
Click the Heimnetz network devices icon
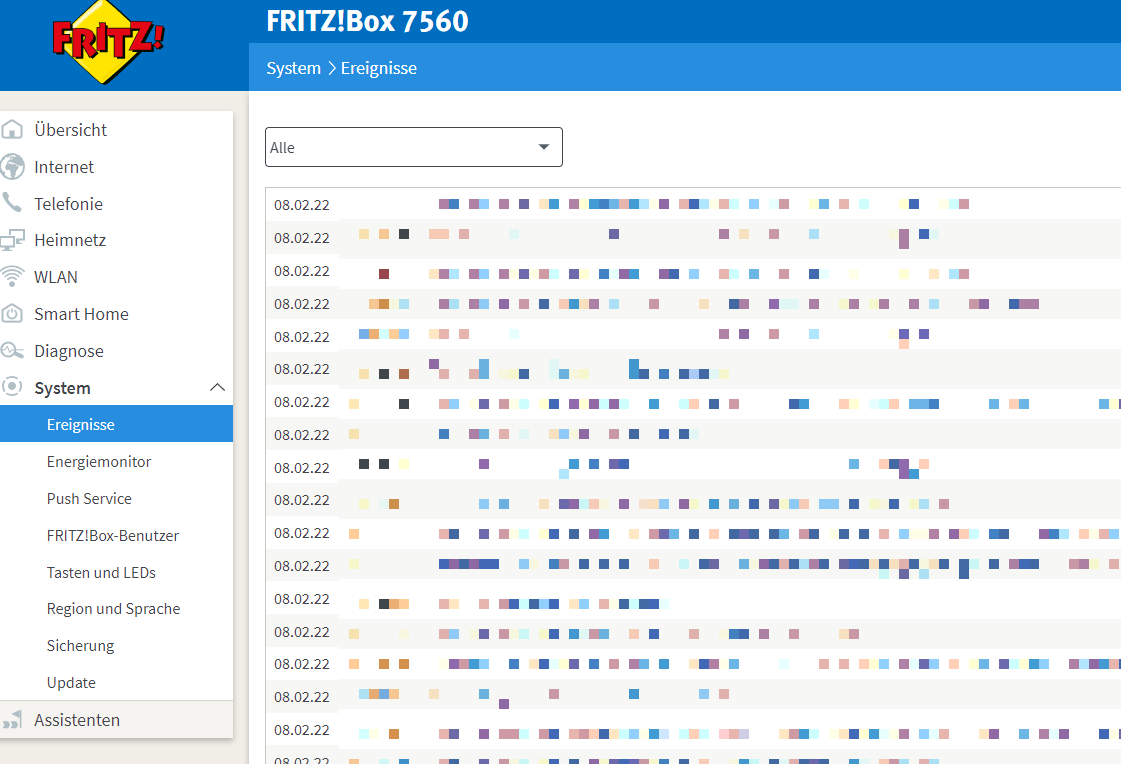11,240
